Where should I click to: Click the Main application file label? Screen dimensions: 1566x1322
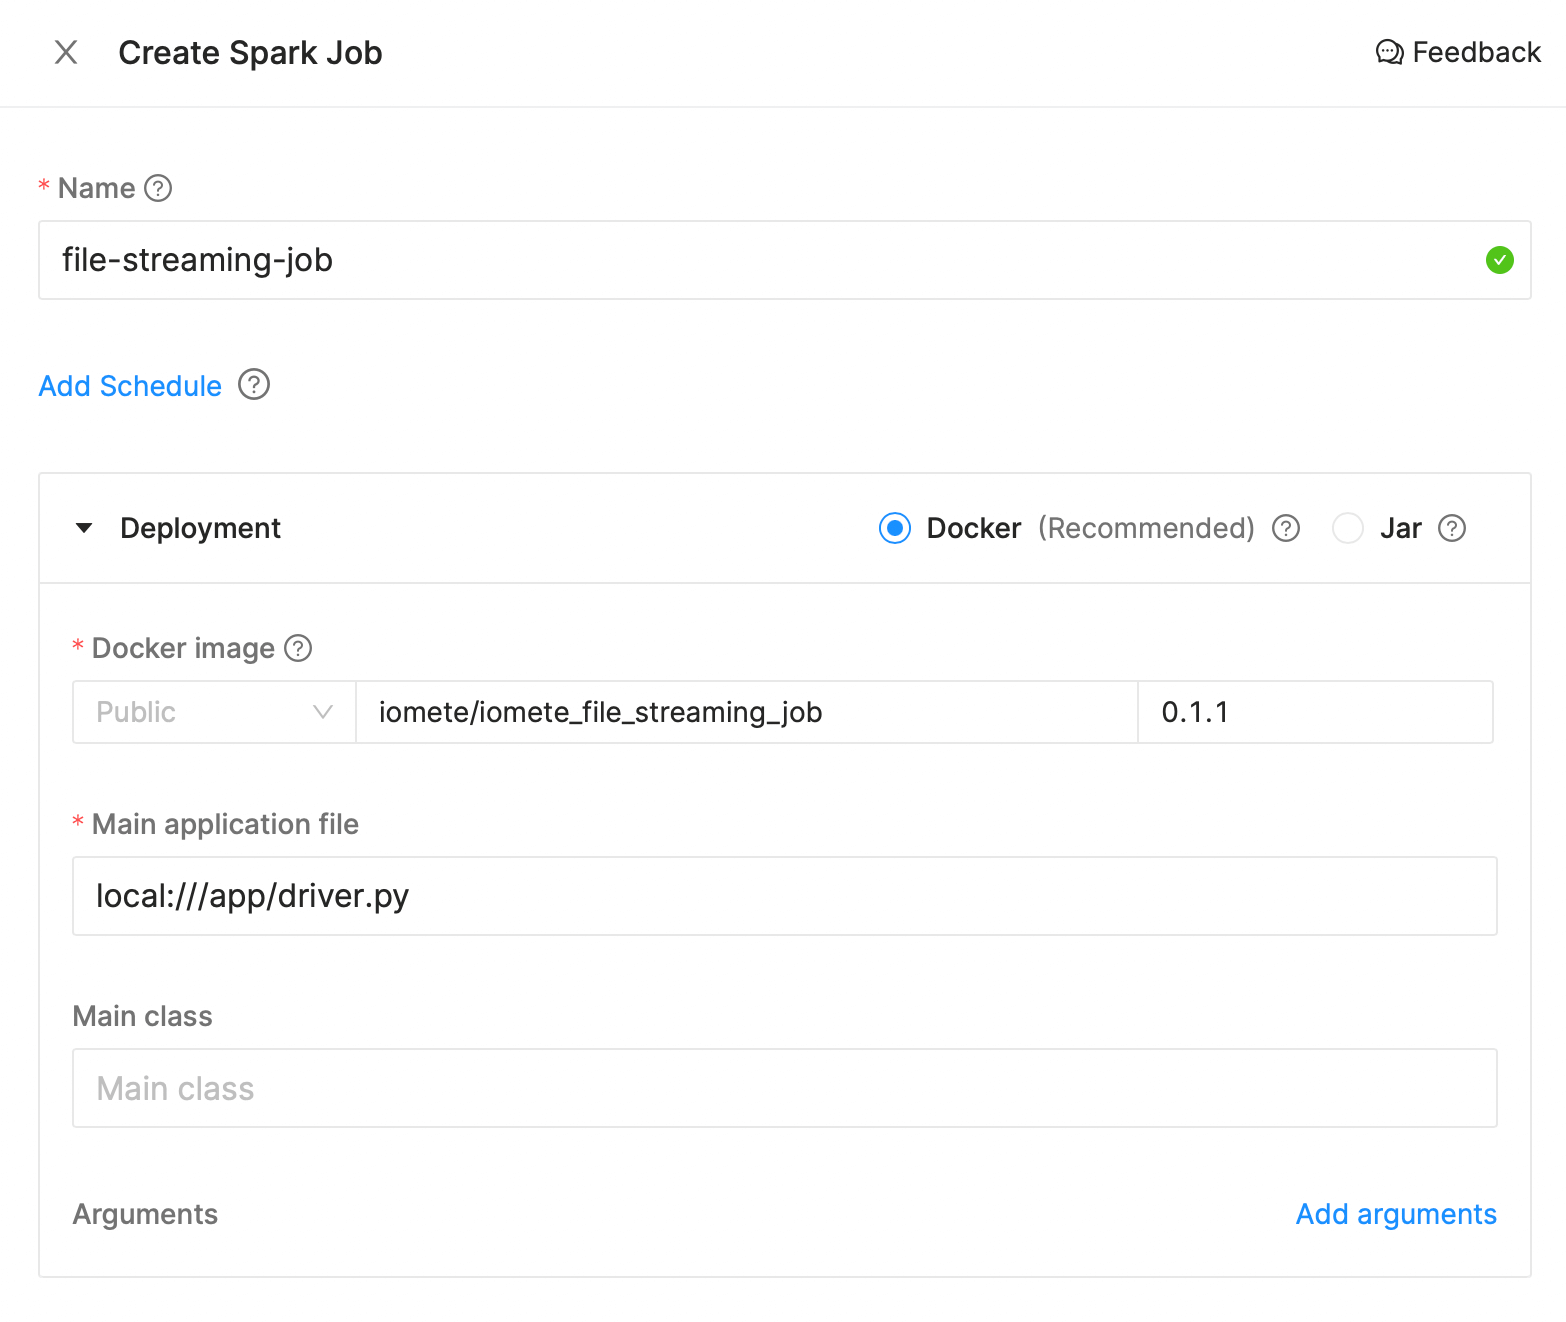pyautogui.click(x=225, y=824)
